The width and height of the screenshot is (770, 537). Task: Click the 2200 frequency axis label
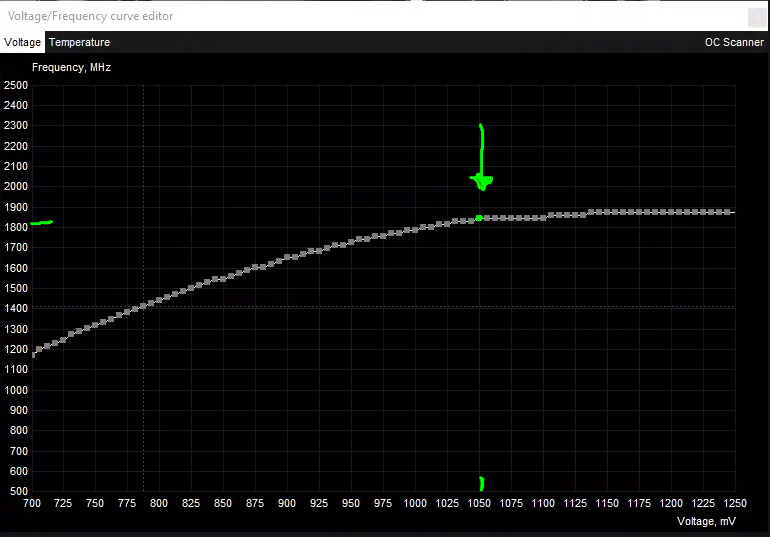(16, 146)
